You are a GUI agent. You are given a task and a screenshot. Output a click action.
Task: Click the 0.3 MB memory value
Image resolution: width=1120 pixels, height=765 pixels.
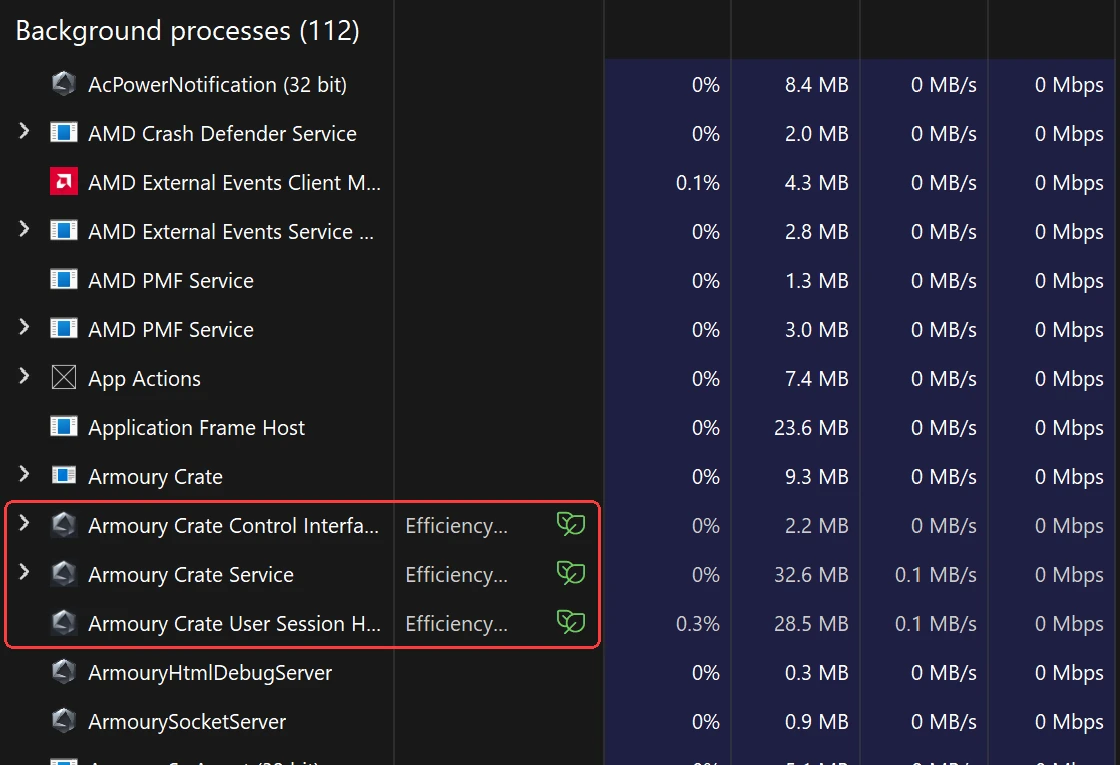point(816,673)
